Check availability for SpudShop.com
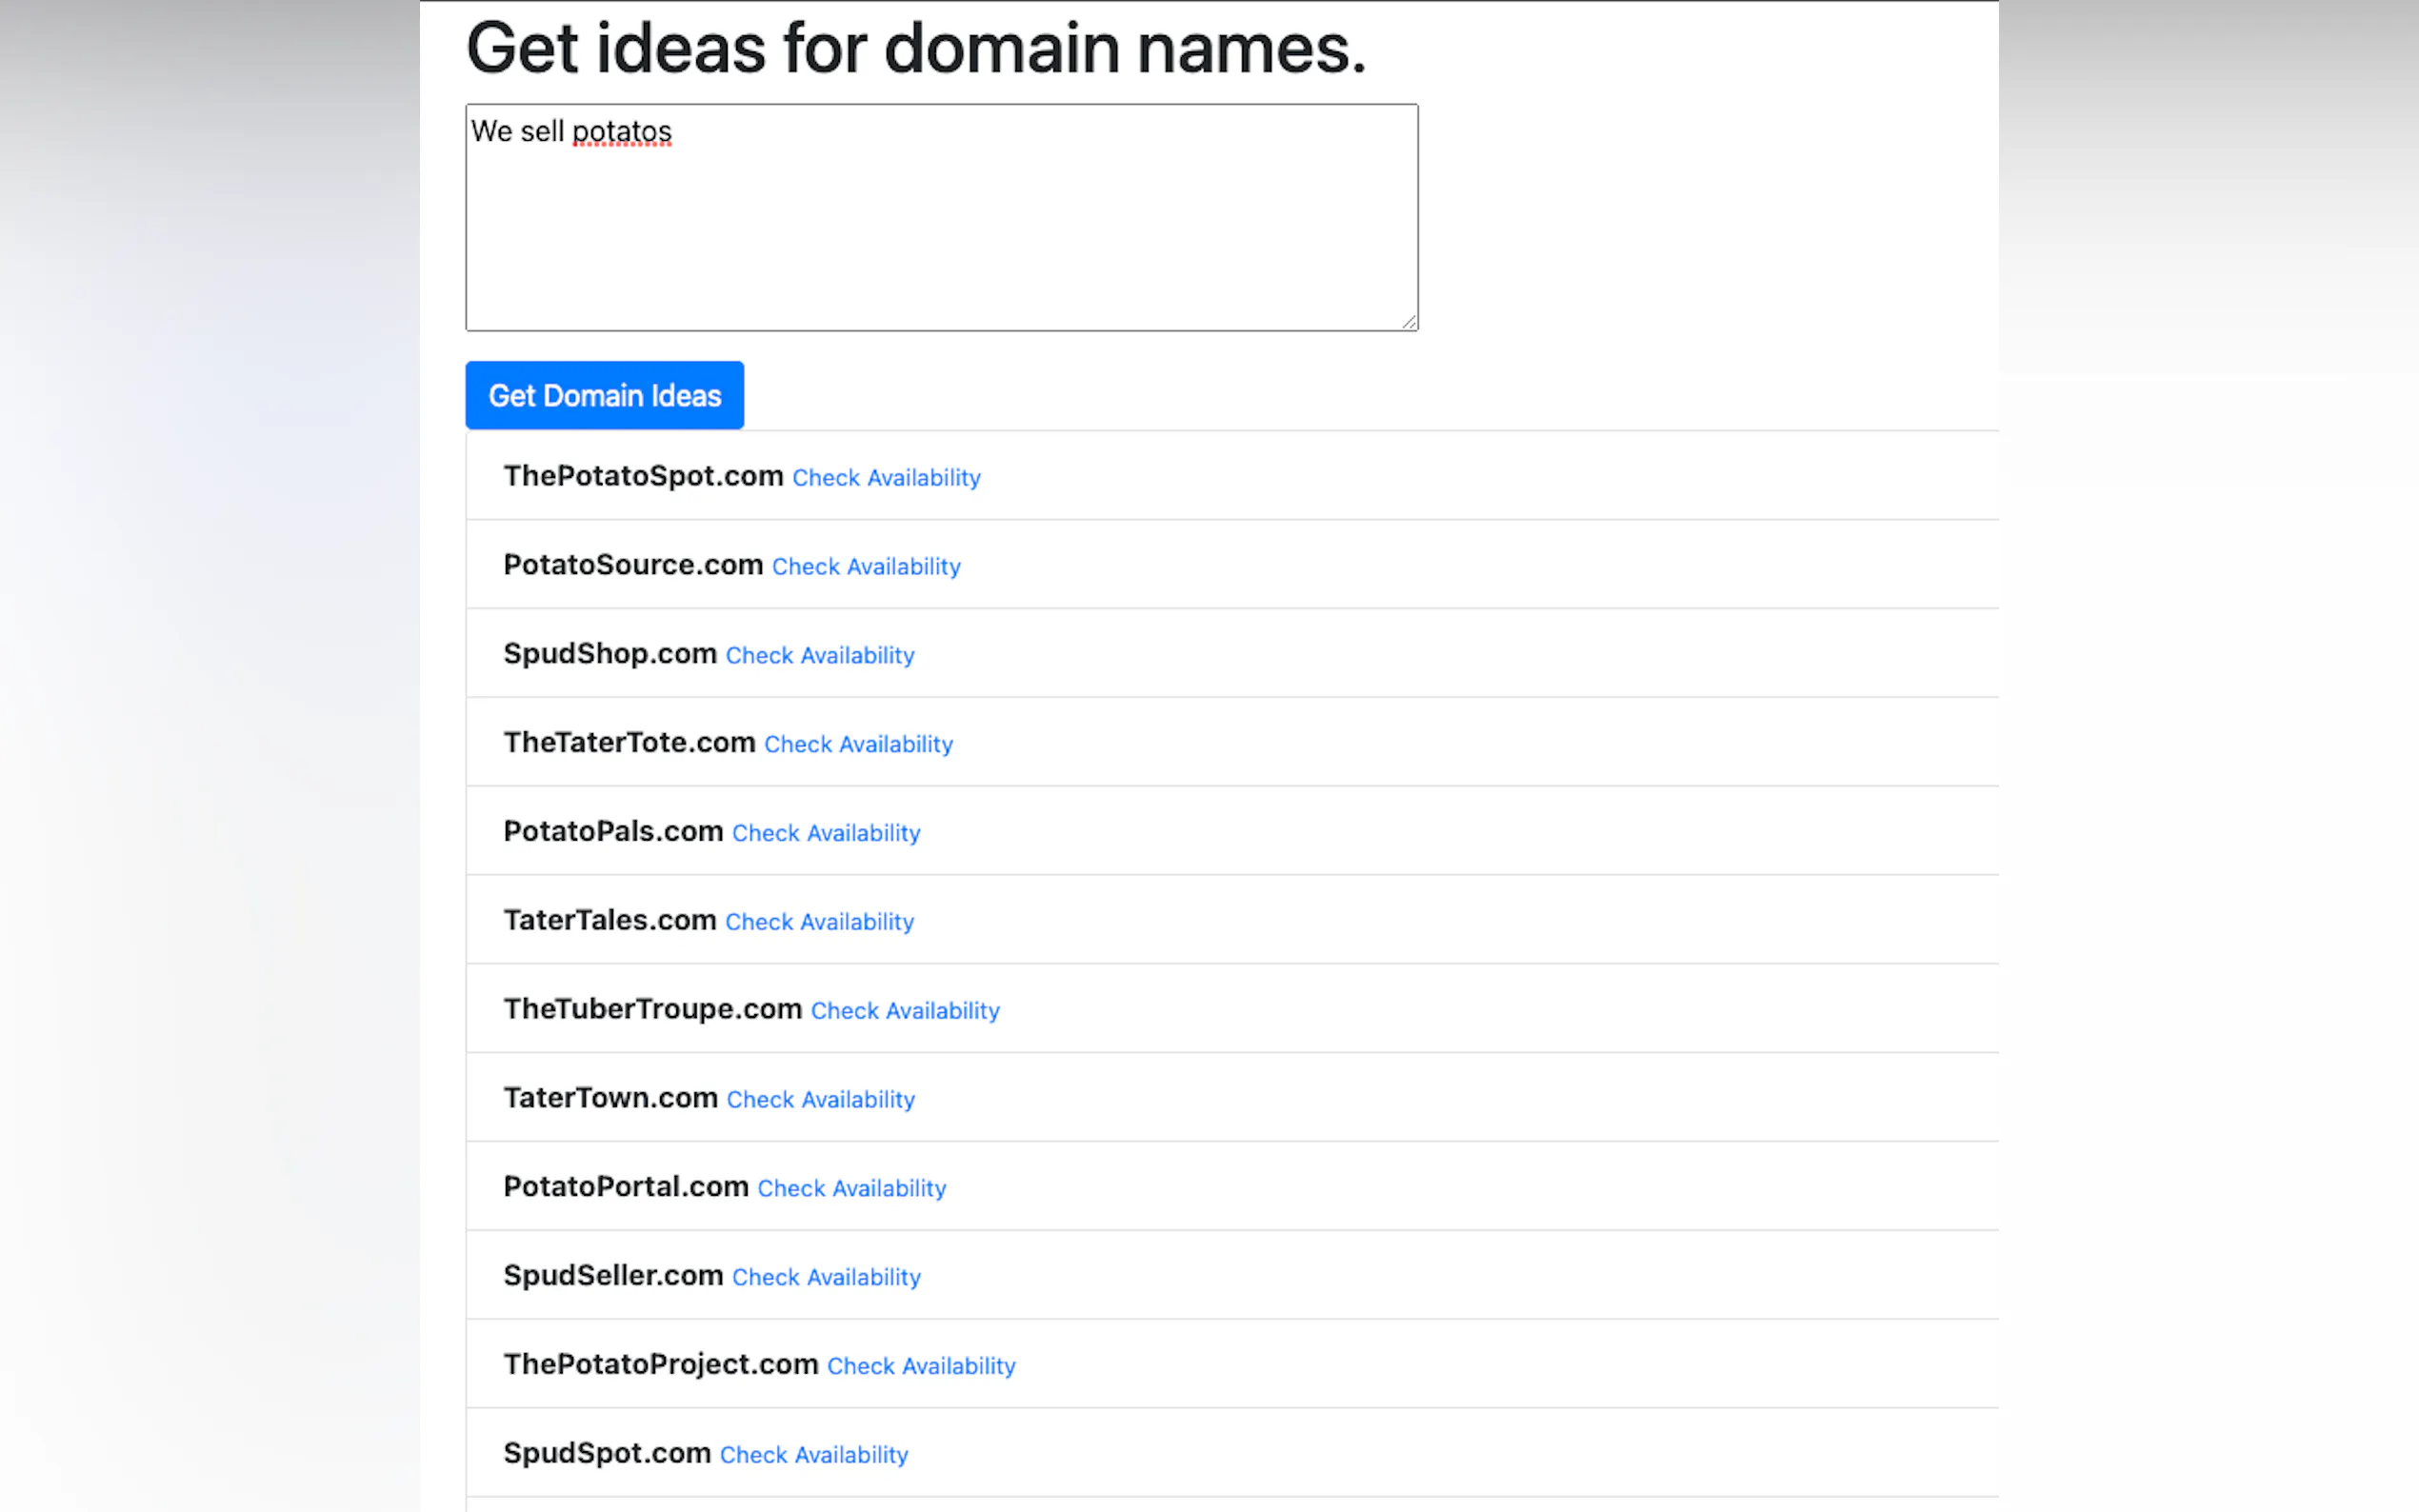The height and width of the screenshot is (1512, 2419). click(x=819, y=656)
